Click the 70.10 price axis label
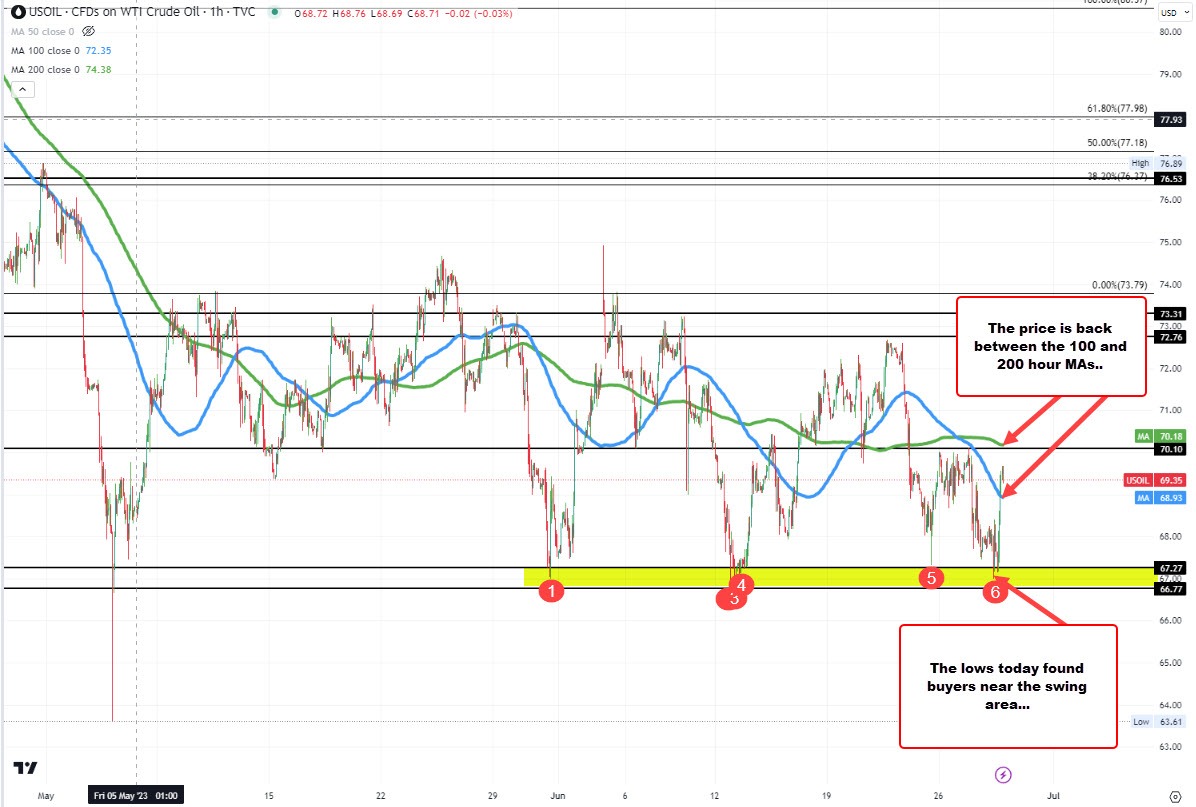Viewport: 1196px width, 807px height. (1170, 449)
